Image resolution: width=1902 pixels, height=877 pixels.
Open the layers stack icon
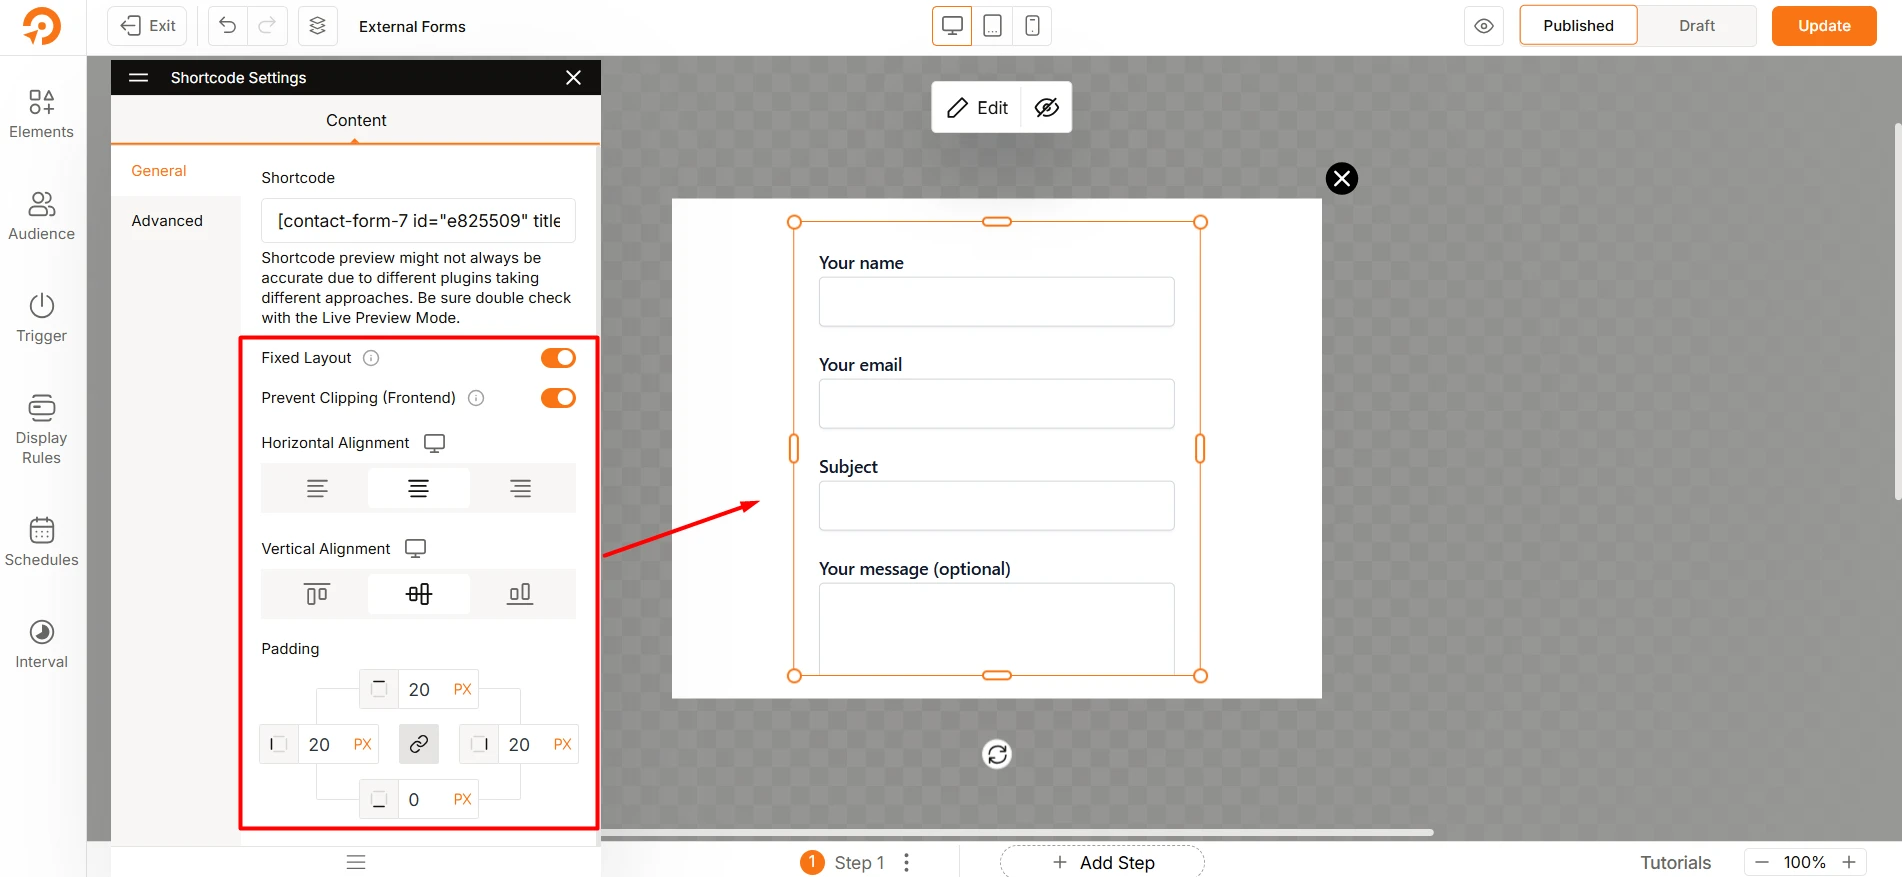[317, 26]
